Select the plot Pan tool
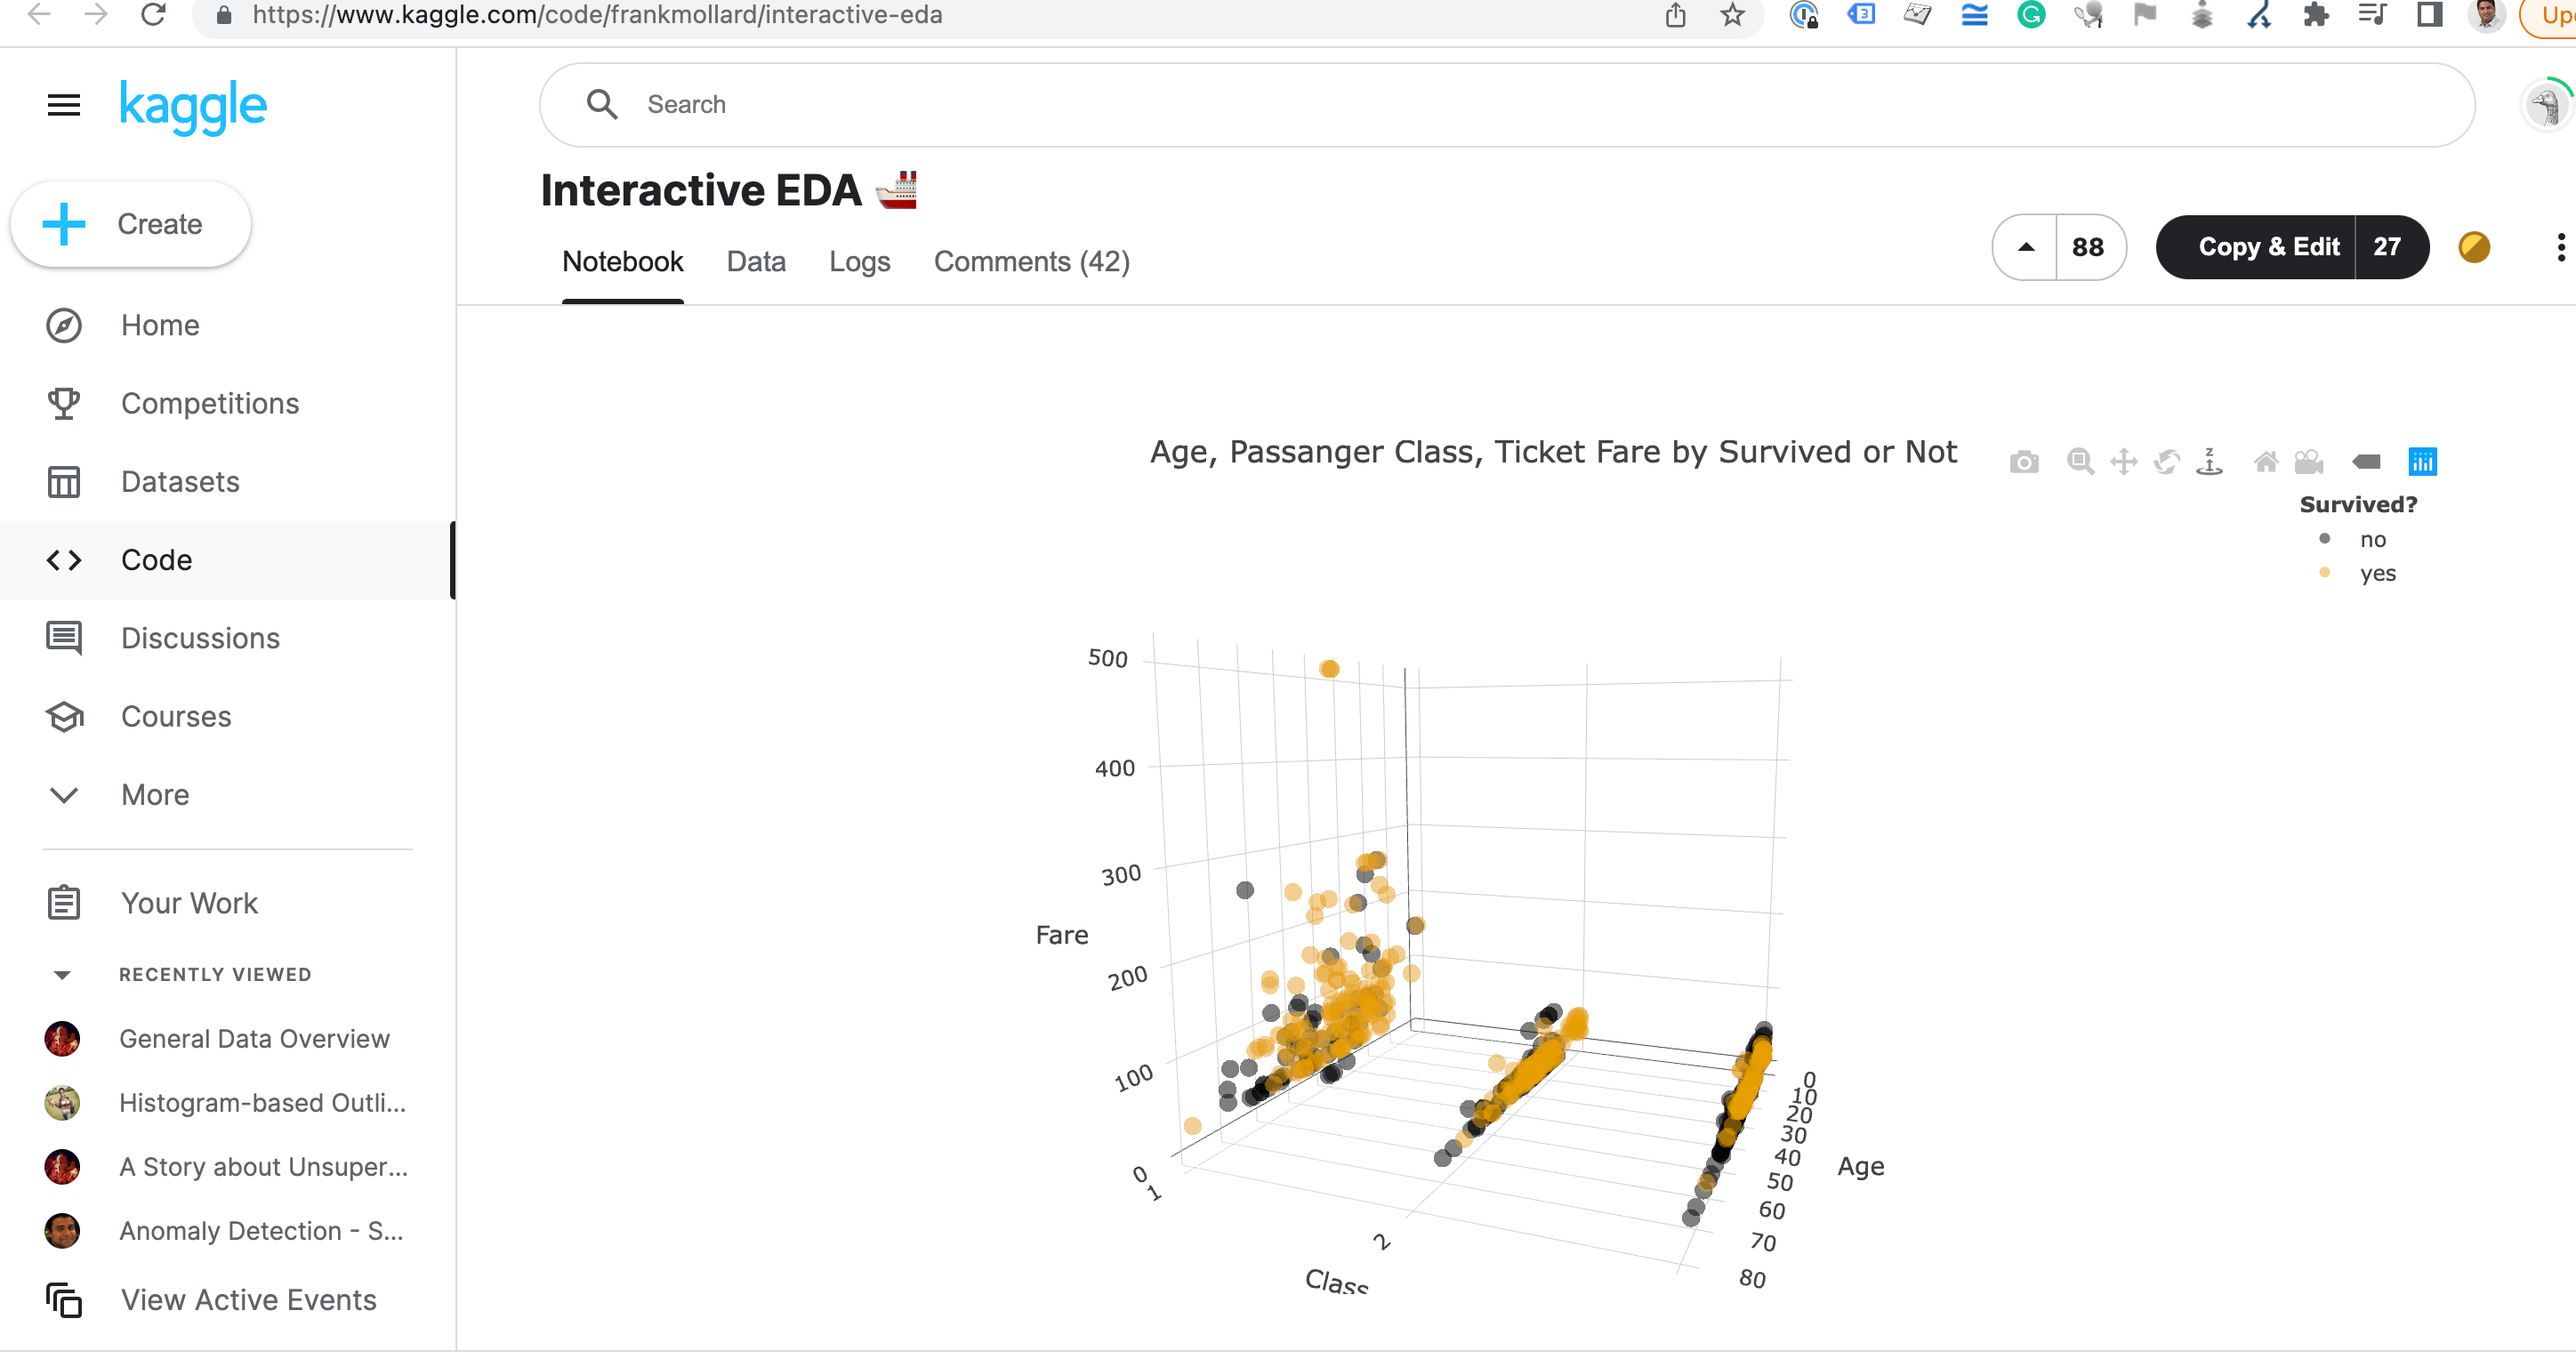This screenshot has width=2576, height=1359. click(2123, 462)
